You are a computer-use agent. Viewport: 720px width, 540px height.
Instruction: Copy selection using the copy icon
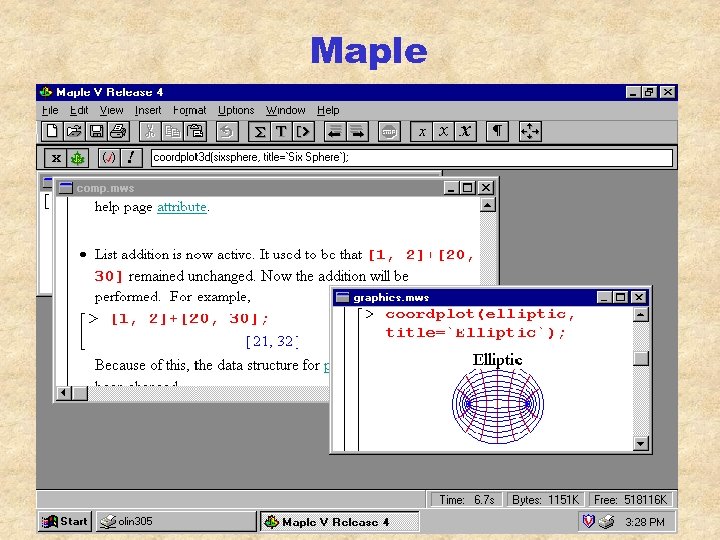(x=172, y=131)
